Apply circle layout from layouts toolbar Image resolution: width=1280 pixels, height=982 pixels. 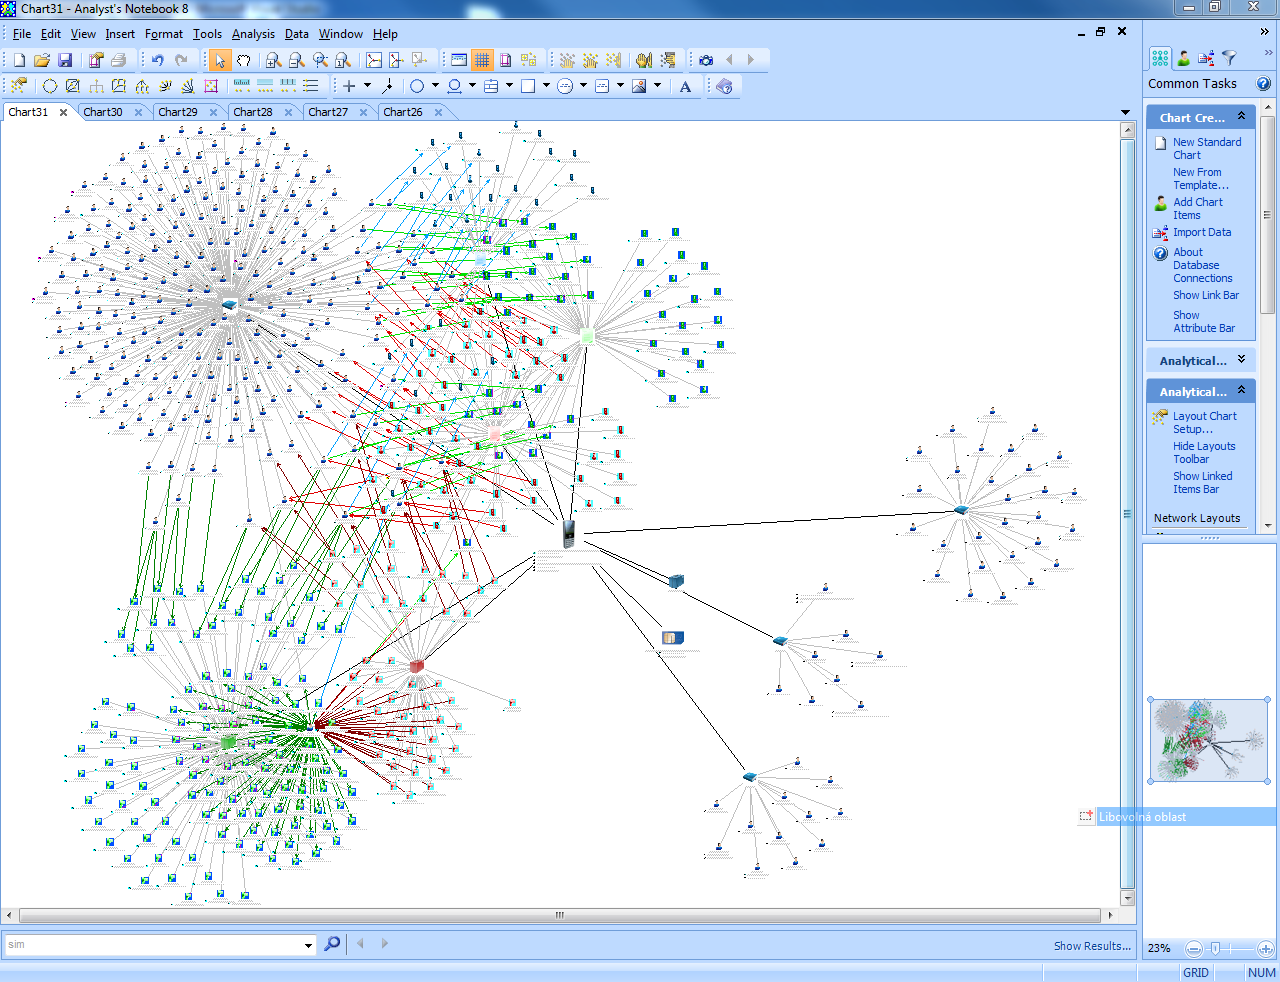pyautogui.click(x=49, y=86)
